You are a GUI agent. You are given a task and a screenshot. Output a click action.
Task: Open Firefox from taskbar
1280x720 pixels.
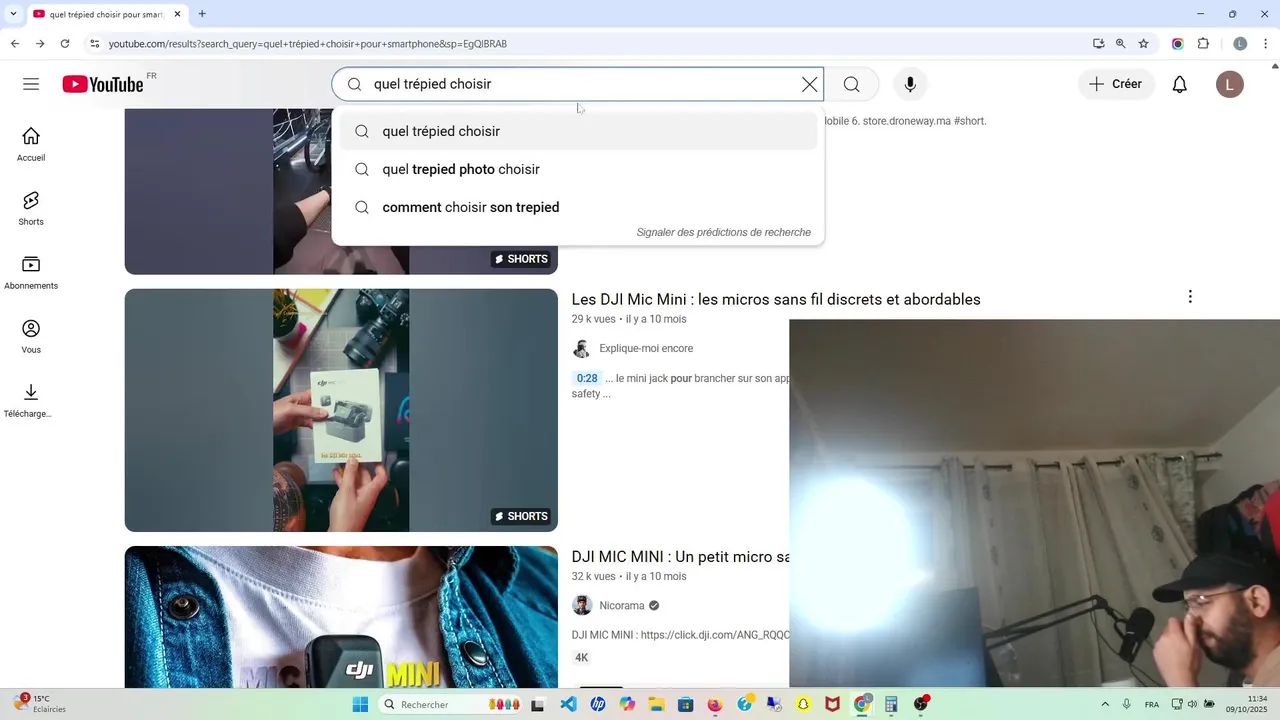click(x=715, y=704)
